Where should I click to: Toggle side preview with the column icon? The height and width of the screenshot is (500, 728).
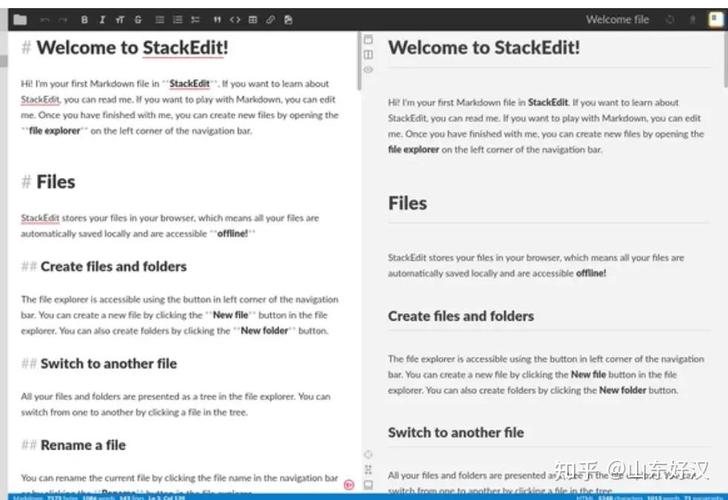[x=368, y=55]
